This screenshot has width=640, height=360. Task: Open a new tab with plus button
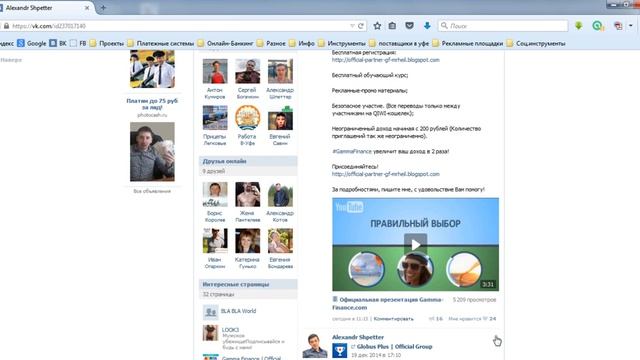[x=103, y=8]
